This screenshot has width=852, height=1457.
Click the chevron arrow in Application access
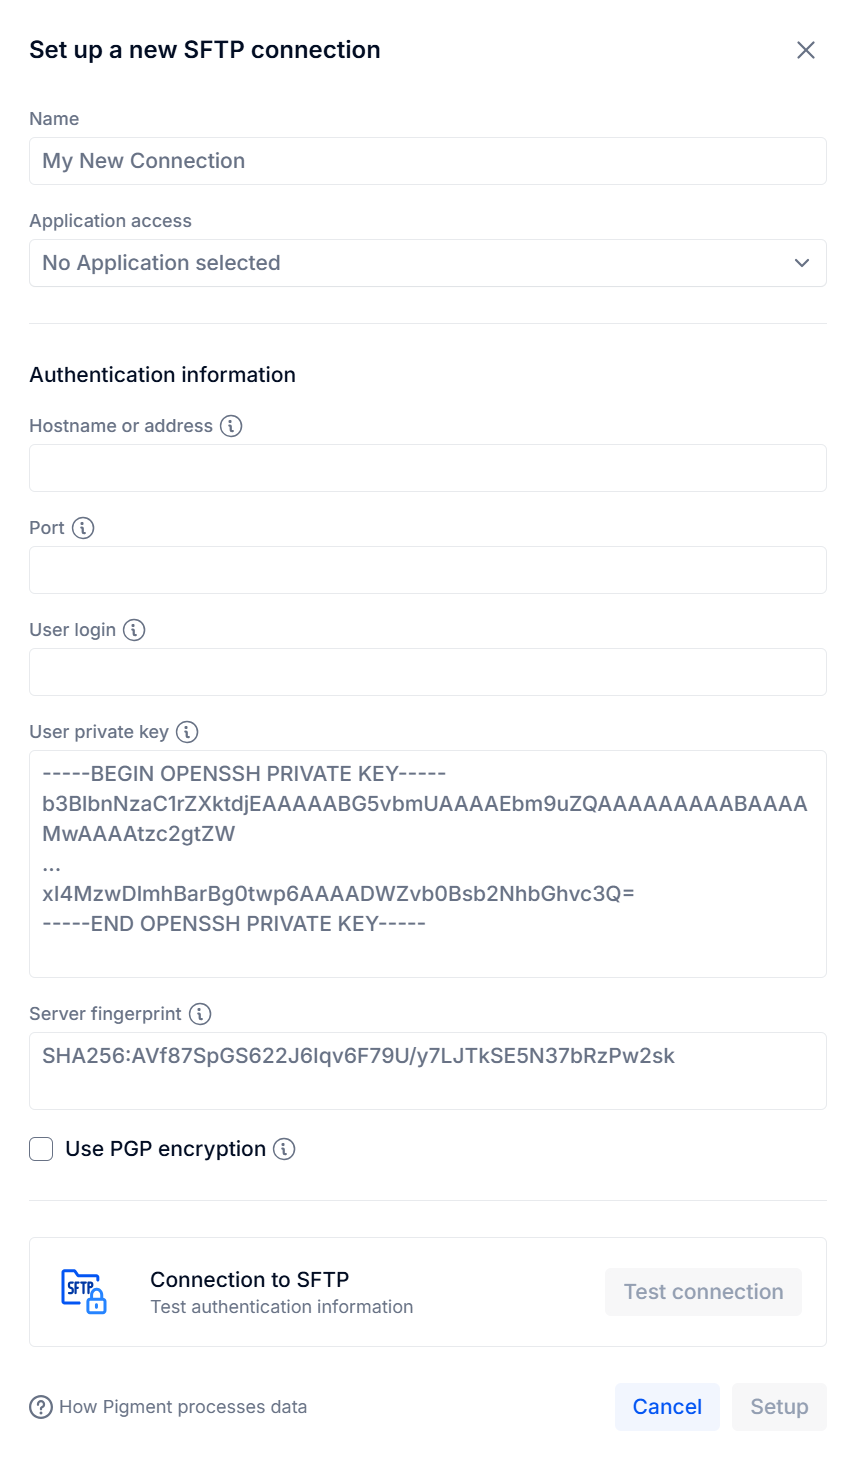[802, 263]
